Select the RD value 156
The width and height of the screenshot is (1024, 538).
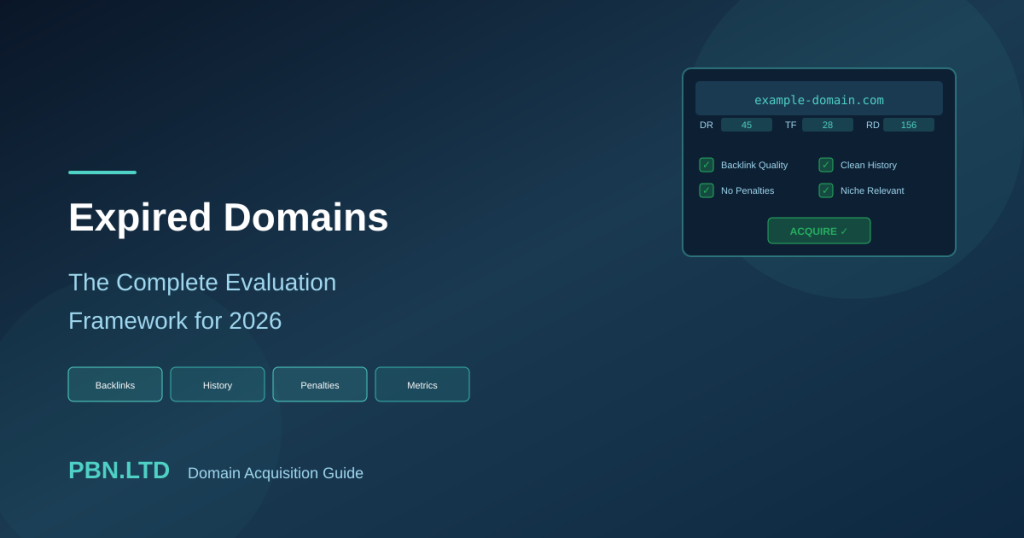(908, 125)
